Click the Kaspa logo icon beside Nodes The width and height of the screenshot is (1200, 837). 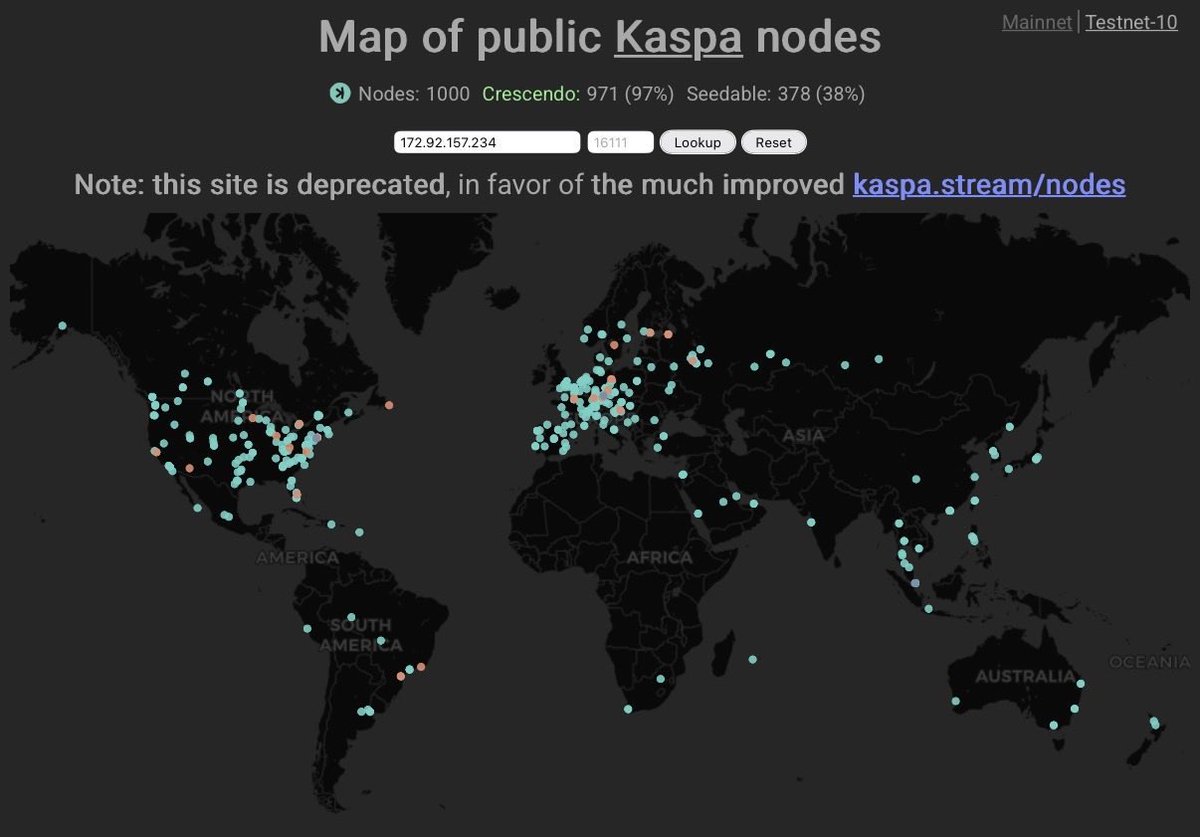click(341, 93)
